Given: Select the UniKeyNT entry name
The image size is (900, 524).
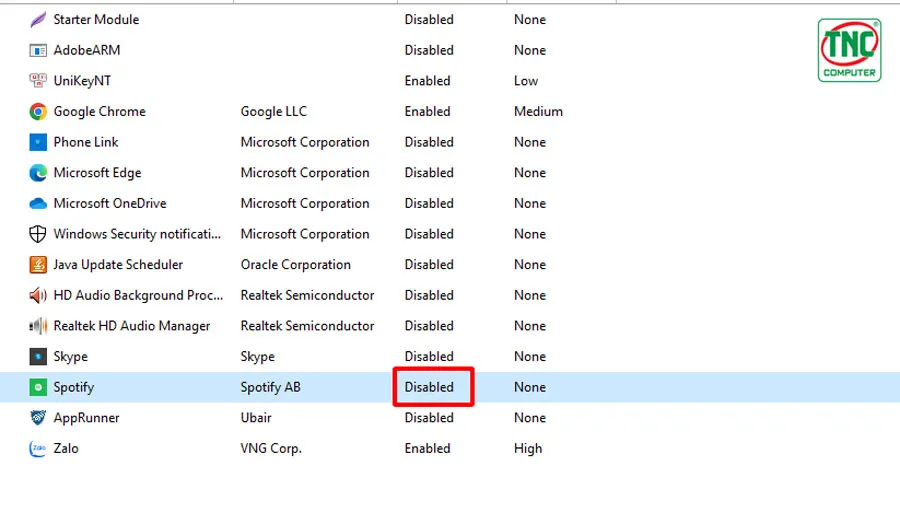Looking at the screenshot, I should point(82,81).
